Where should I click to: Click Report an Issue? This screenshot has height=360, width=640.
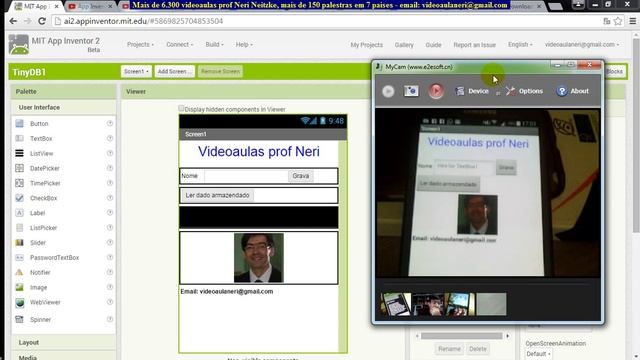[474, 45]
